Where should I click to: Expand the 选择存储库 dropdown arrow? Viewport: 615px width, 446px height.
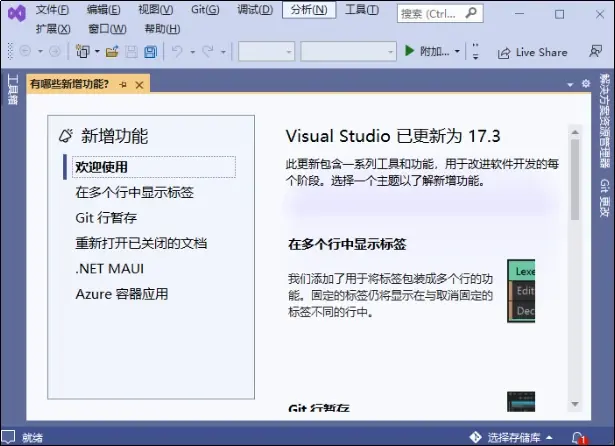click(549, 437)
